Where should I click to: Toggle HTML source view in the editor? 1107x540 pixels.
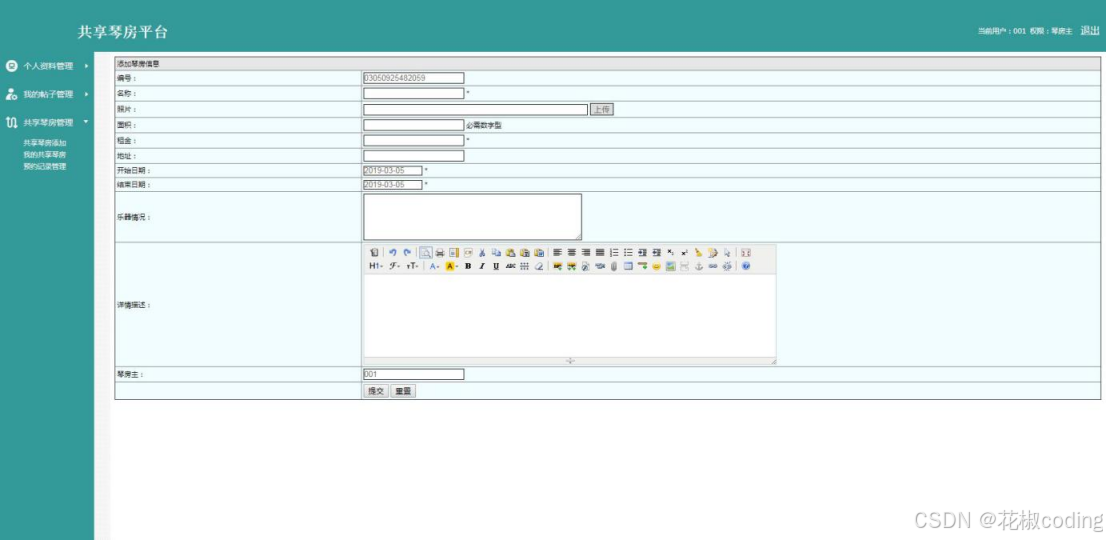point(374,253)
